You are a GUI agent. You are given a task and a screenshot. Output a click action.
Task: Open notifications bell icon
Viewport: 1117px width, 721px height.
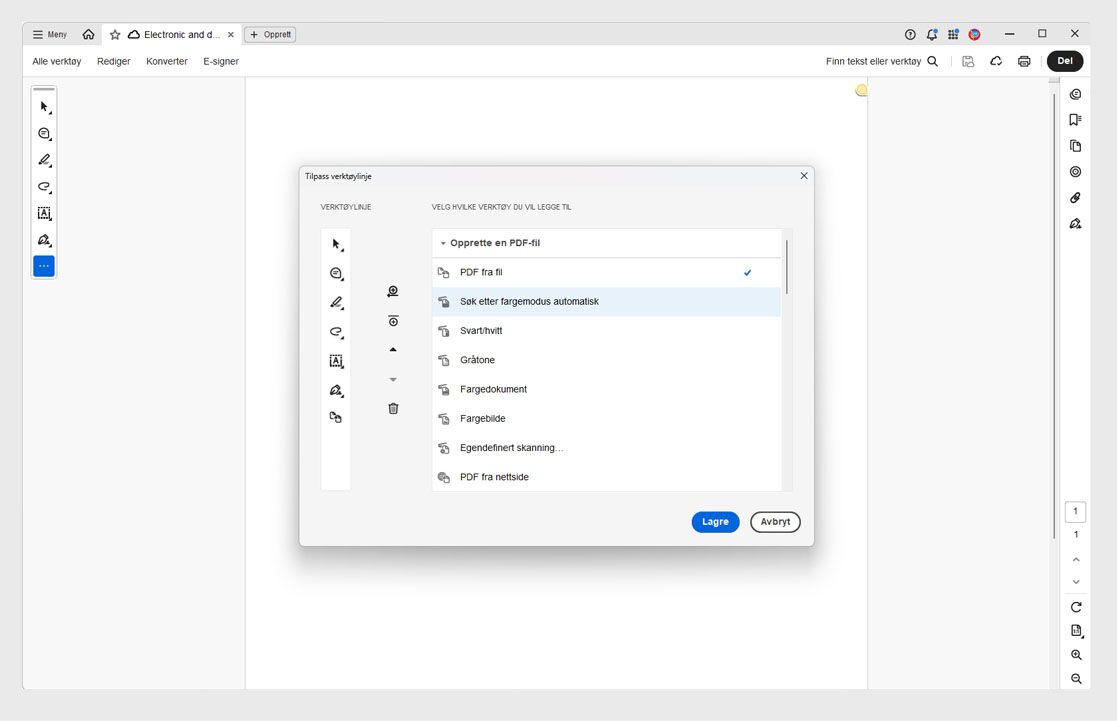[931, 34]
